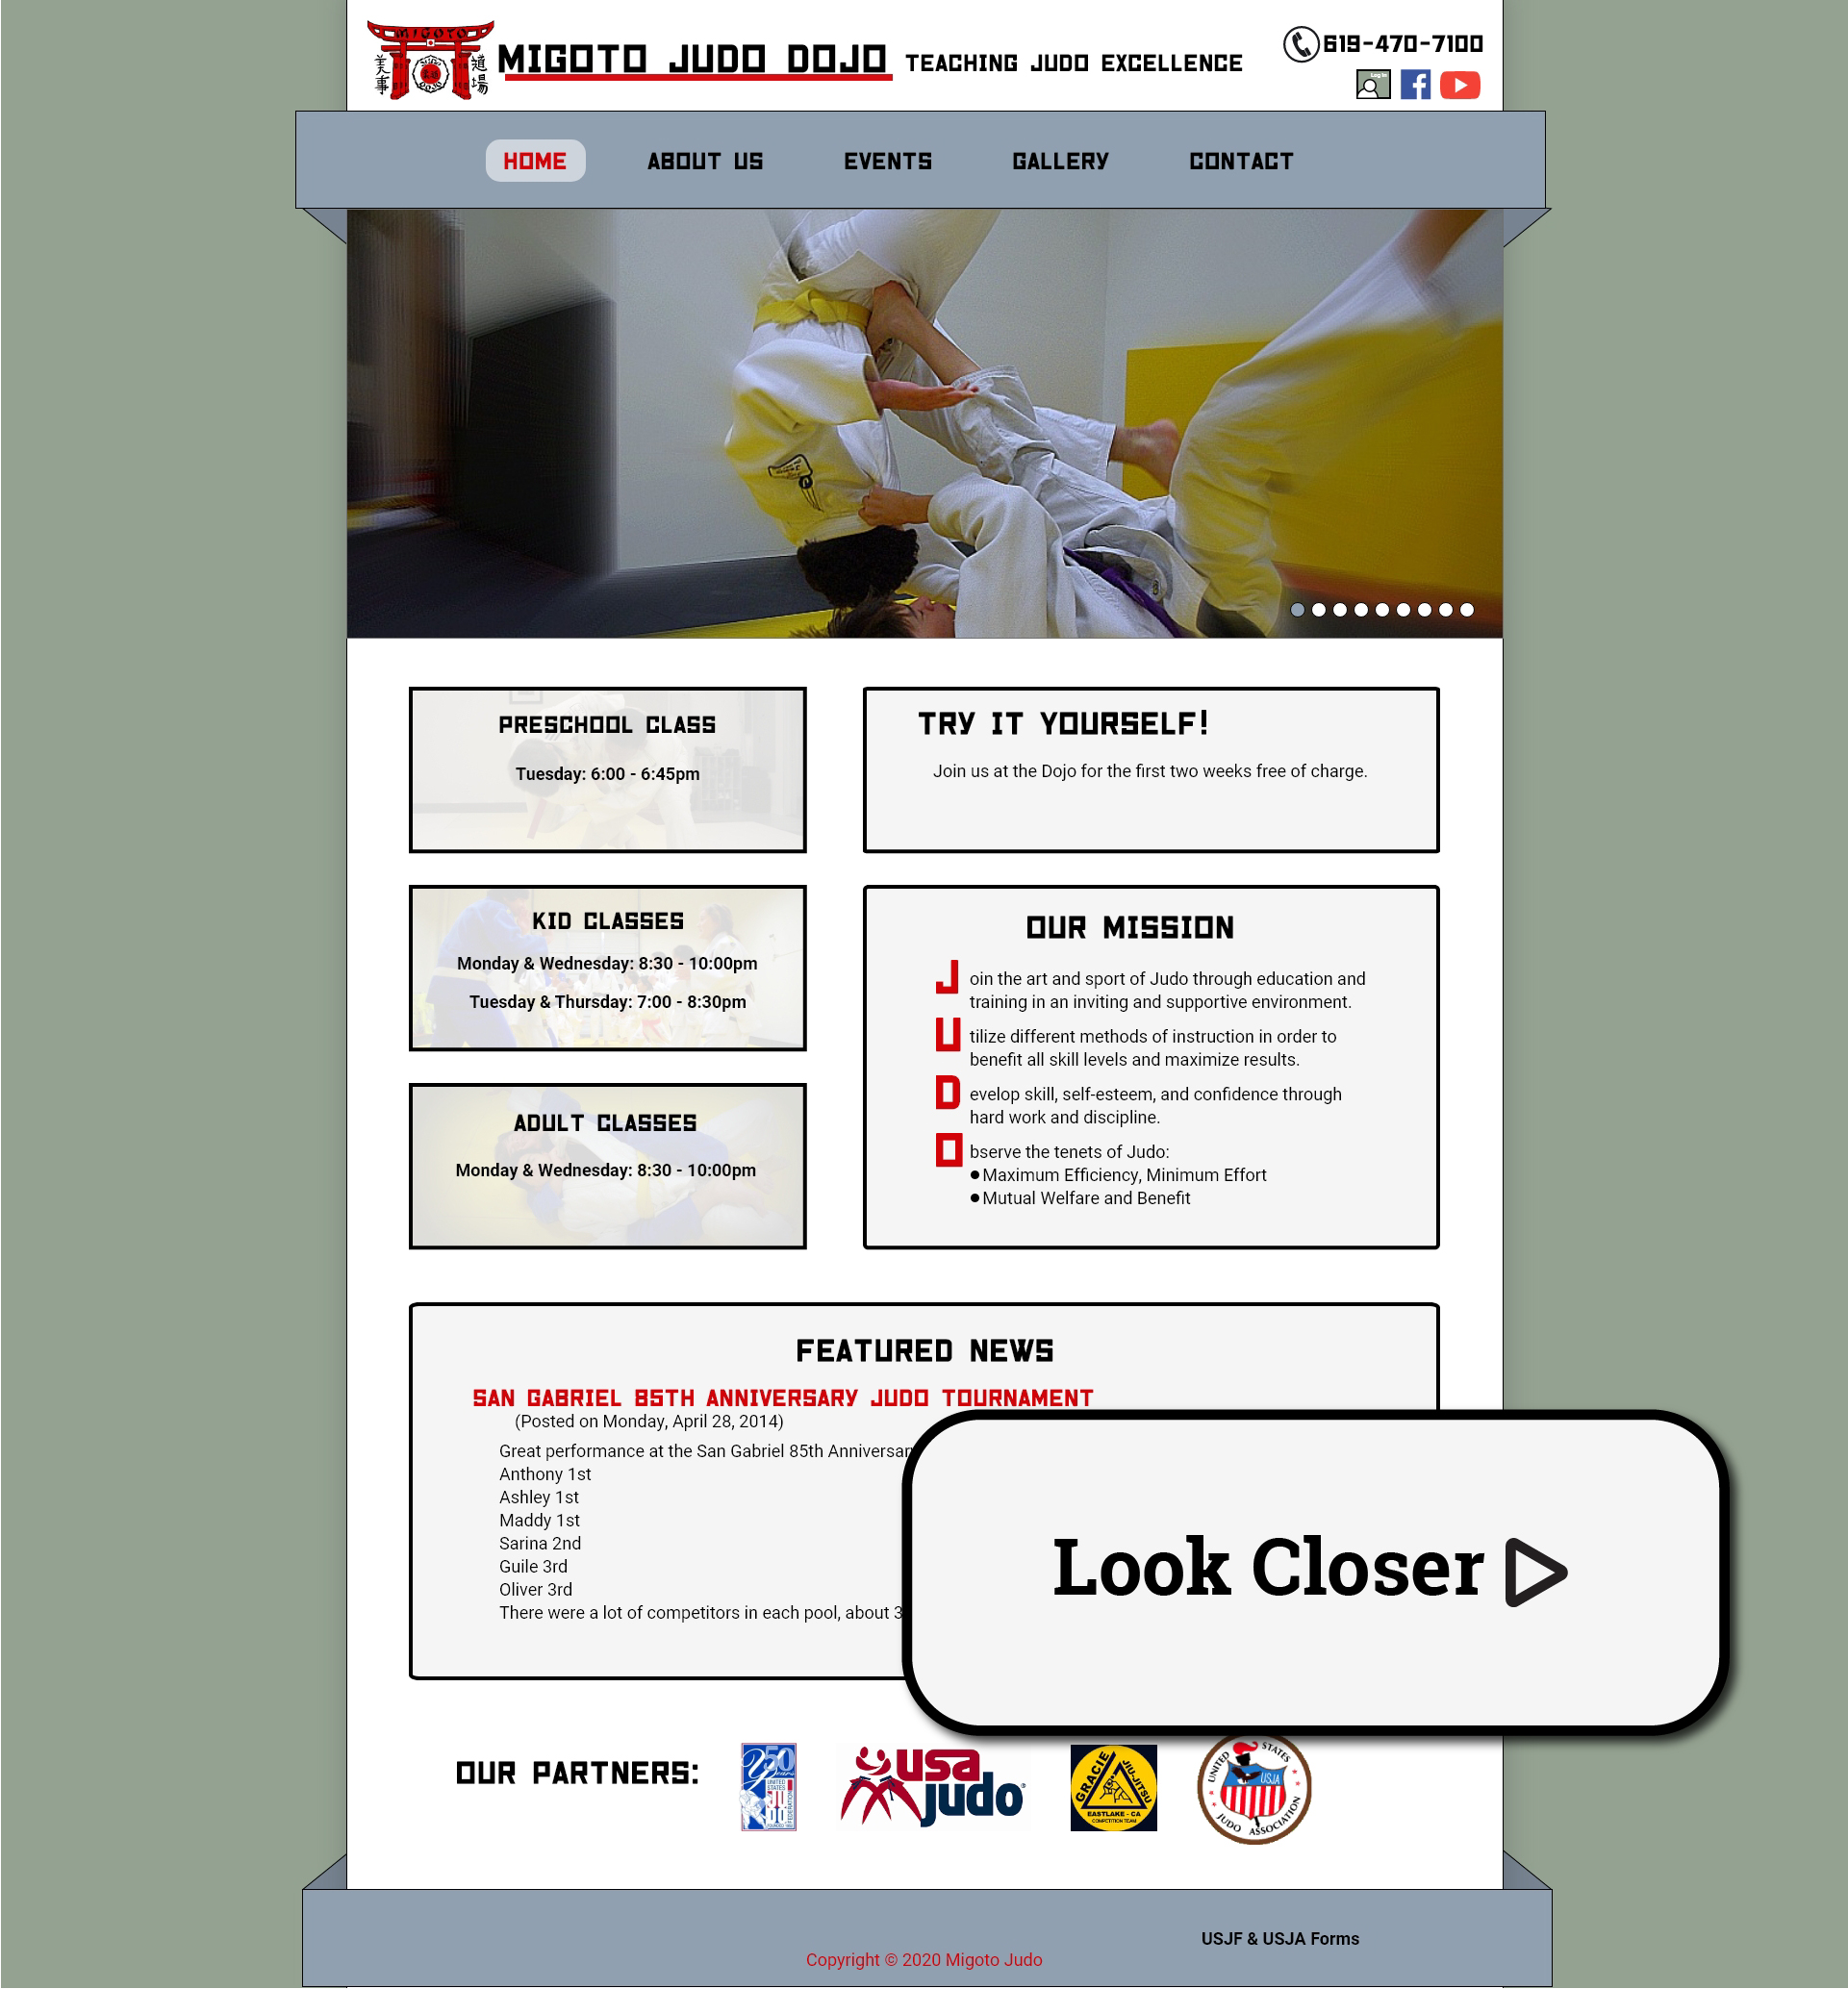The image size is (1848, 1989).
Task: Click the San Gabriel 85th Anniversary tournament link
Action: point(783,1397)
